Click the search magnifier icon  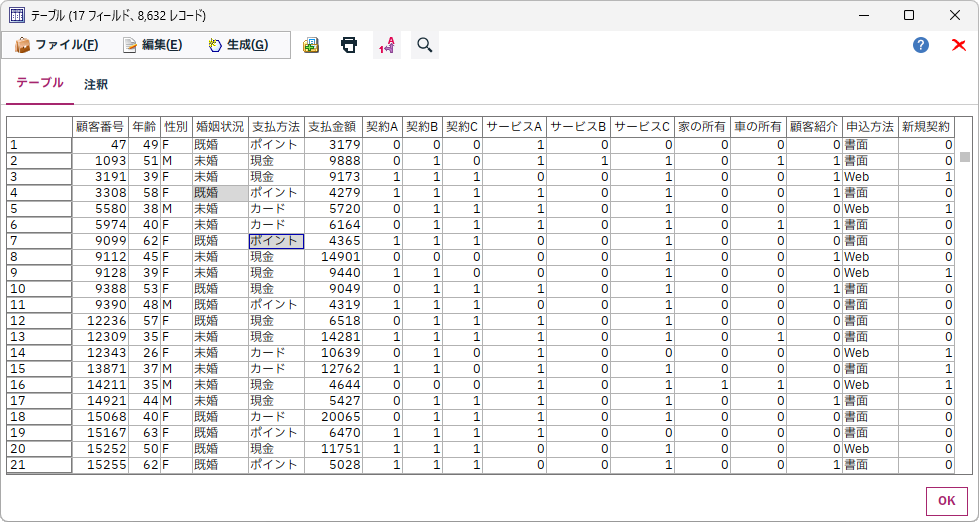[424, 45]
